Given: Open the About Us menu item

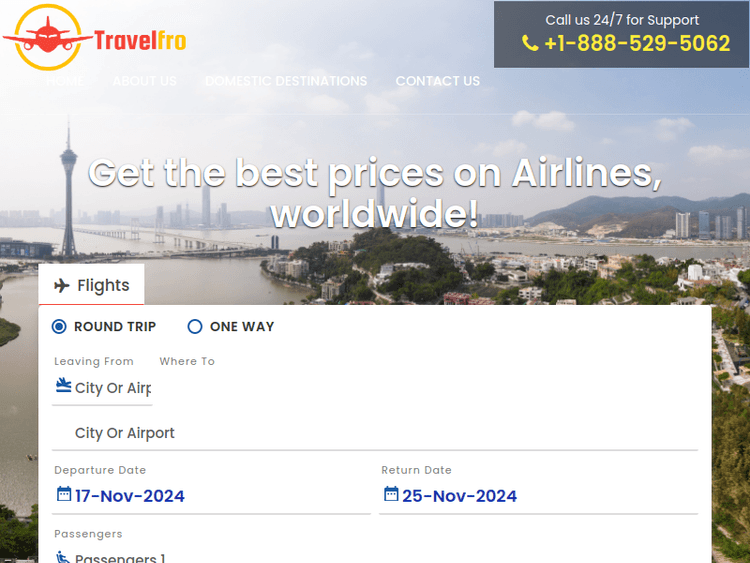Looking at the screenshot, I should [x=144, y=81].
